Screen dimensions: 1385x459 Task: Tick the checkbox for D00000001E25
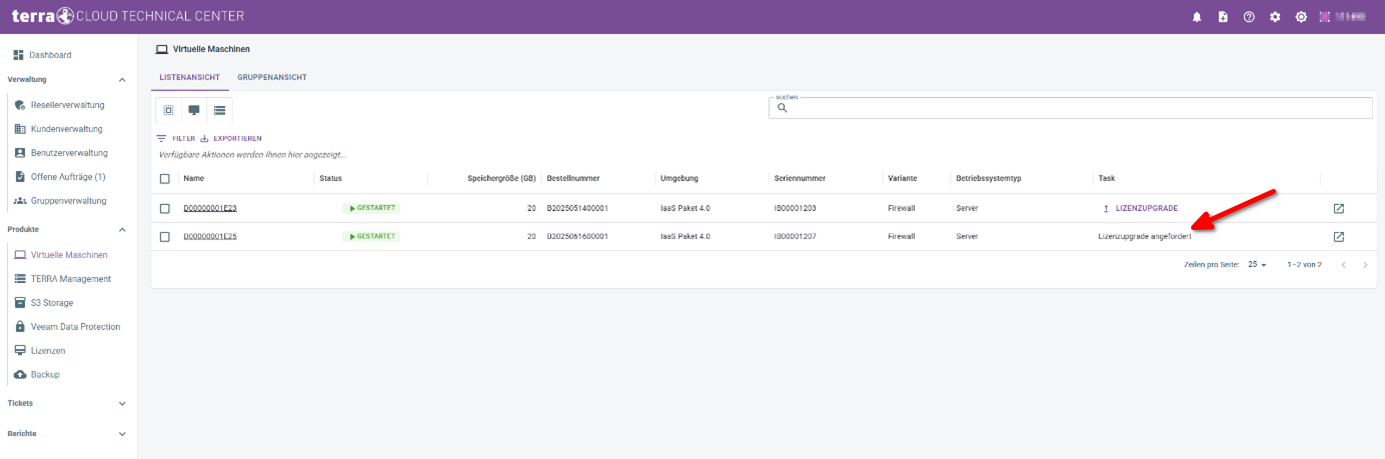[165, 237]
